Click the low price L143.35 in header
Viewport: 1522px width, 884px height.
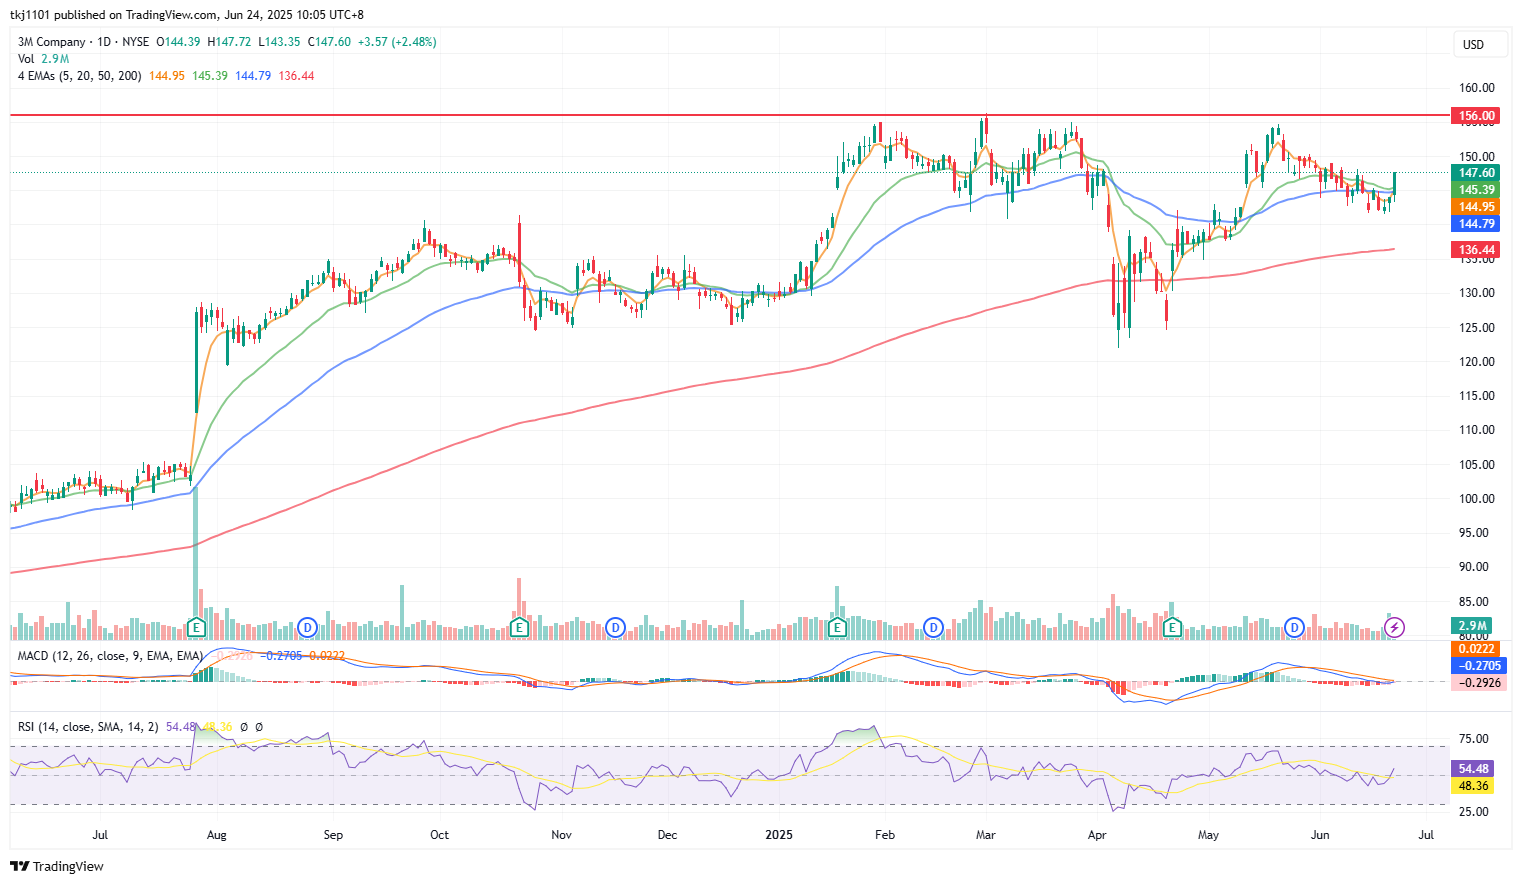(278, 42)
